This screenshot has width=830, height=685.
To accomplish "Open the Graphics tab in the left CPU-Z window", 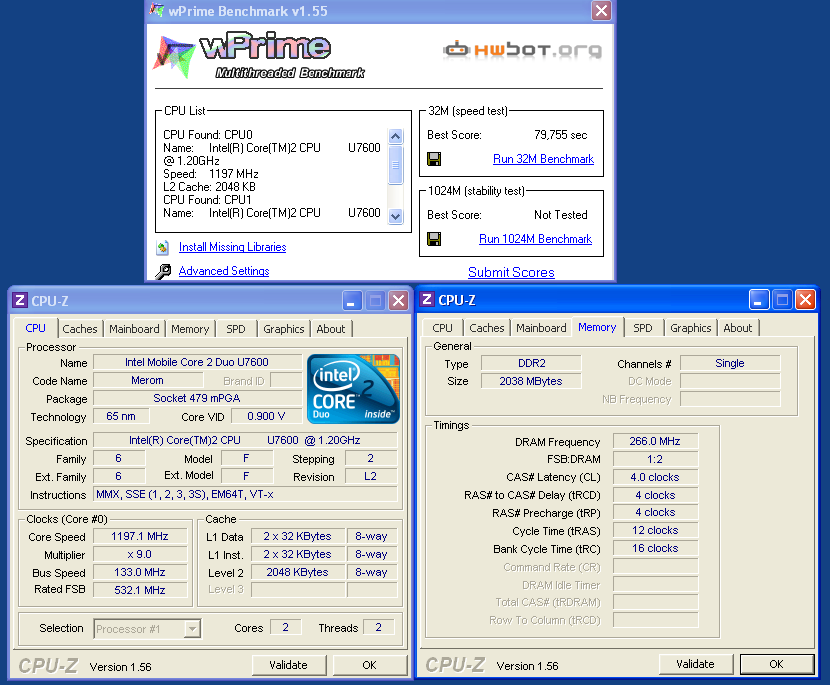I will click(284, 329).
